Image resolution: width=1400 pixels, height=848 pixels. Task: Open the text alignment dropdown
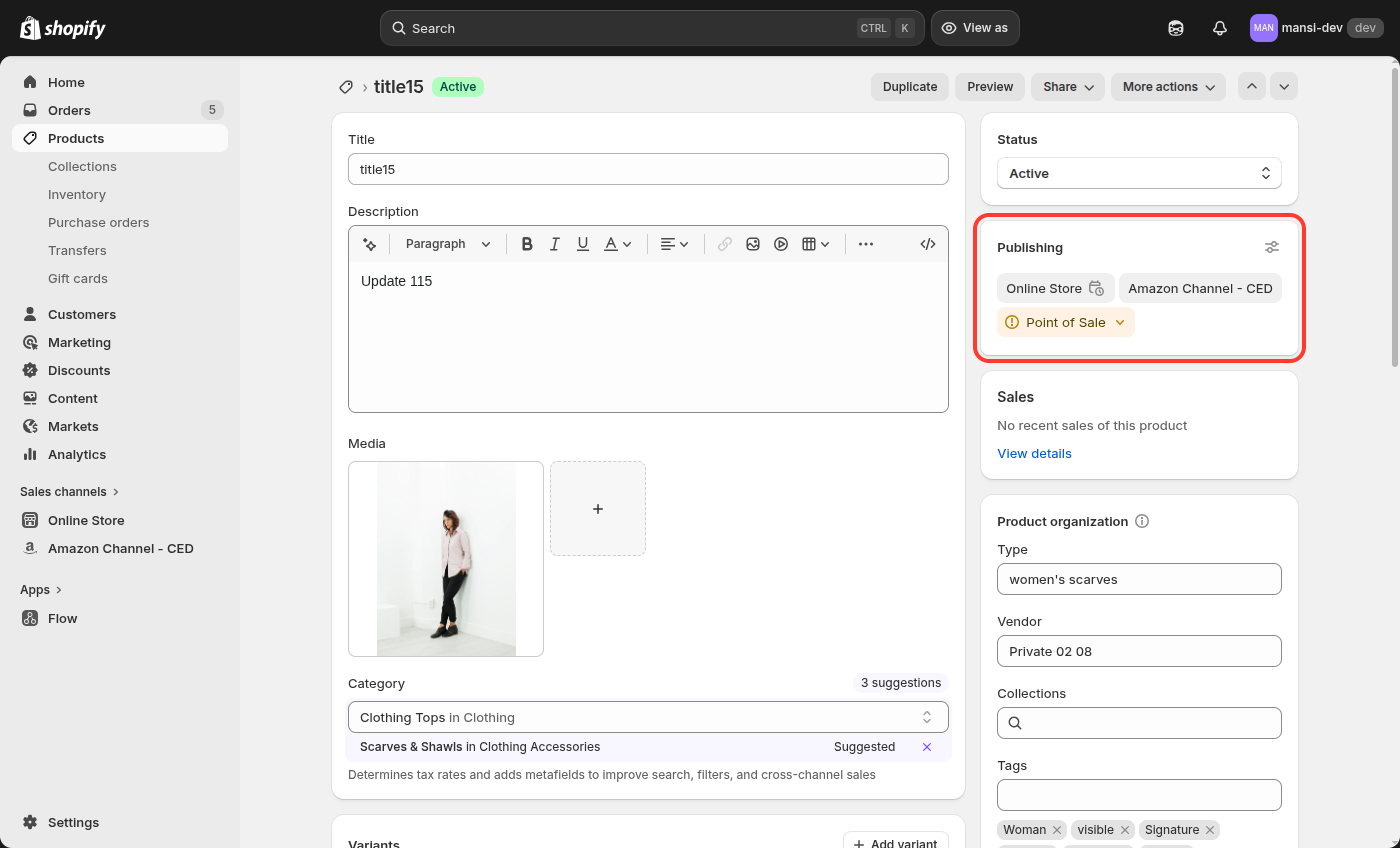point(675,244)
